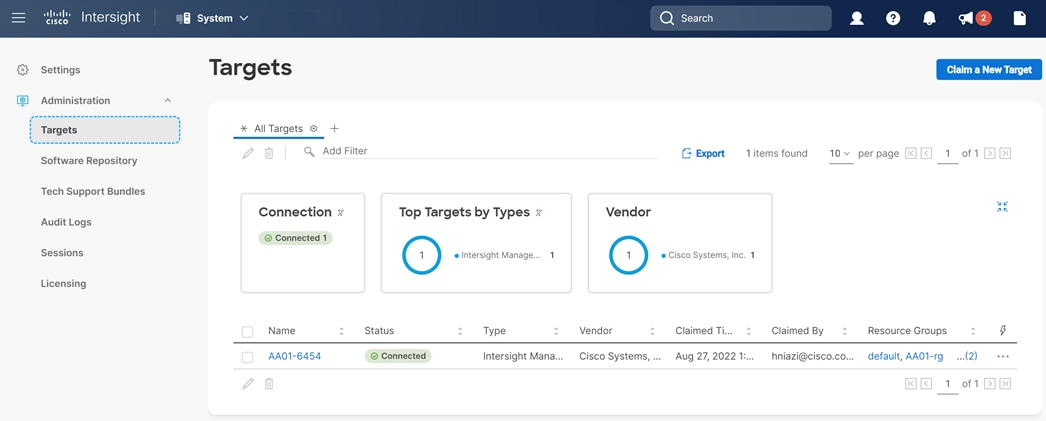Go to last page using top pager
Screen dimensions: 1046x421
point(1005,153)
